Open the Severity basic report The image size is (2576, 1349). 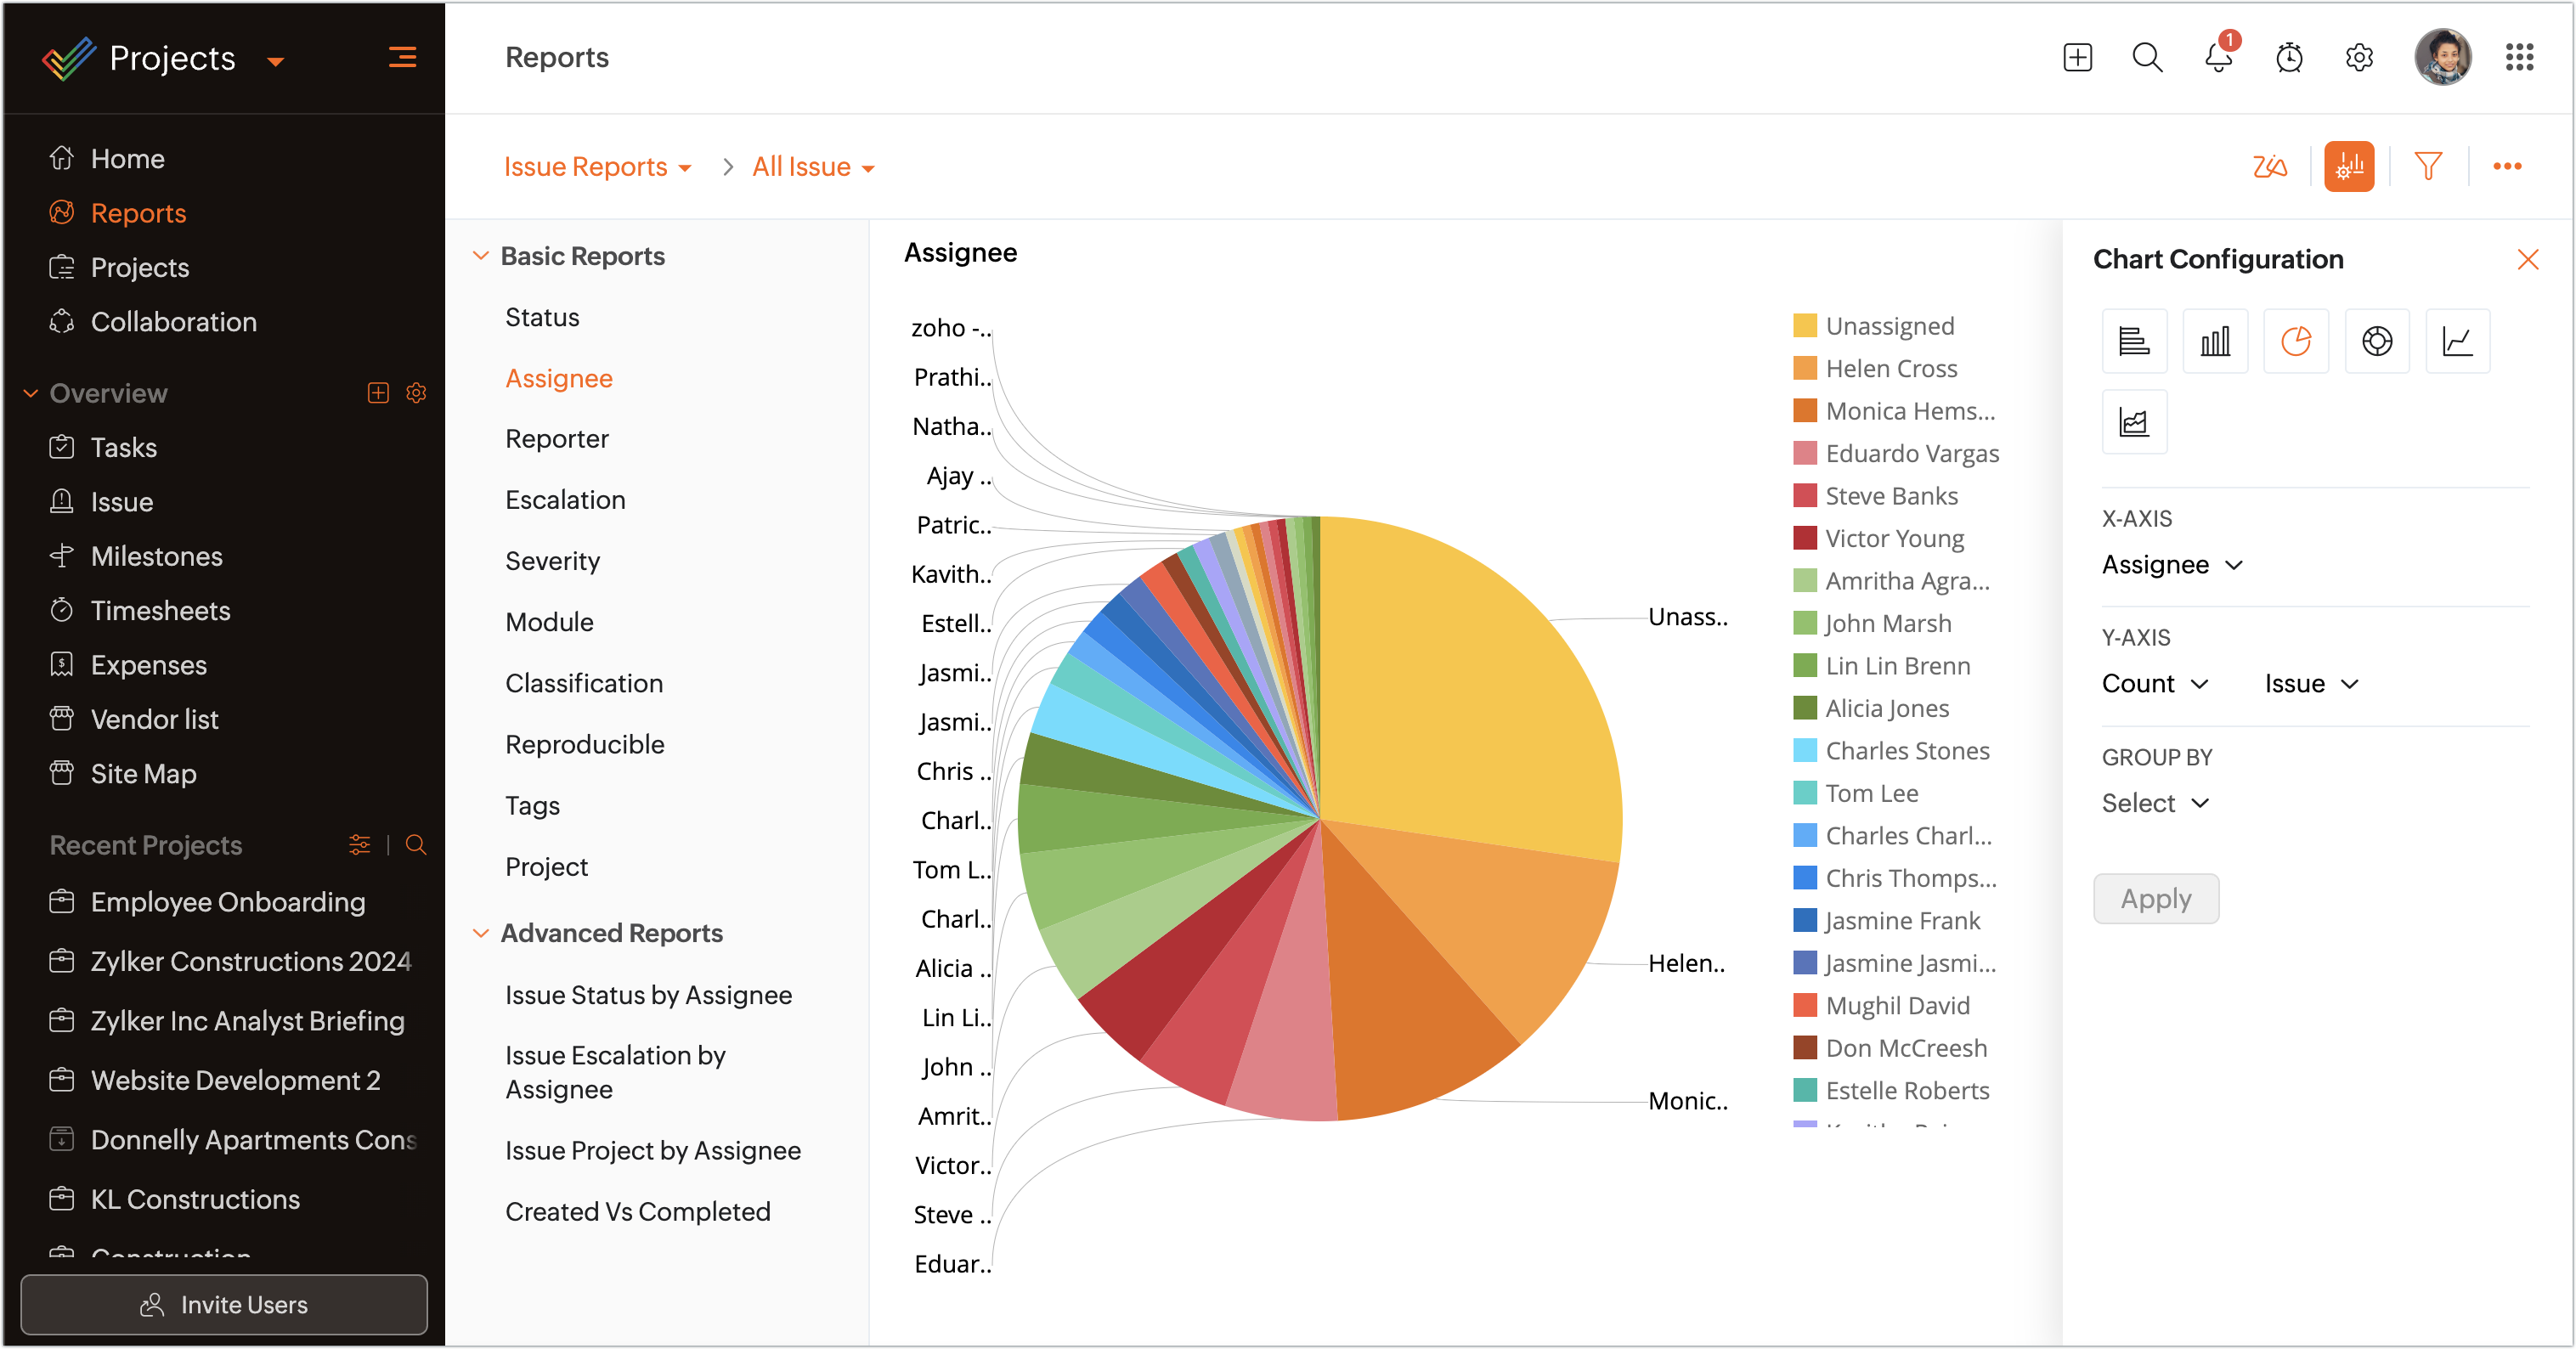click(x=552, y=561)
